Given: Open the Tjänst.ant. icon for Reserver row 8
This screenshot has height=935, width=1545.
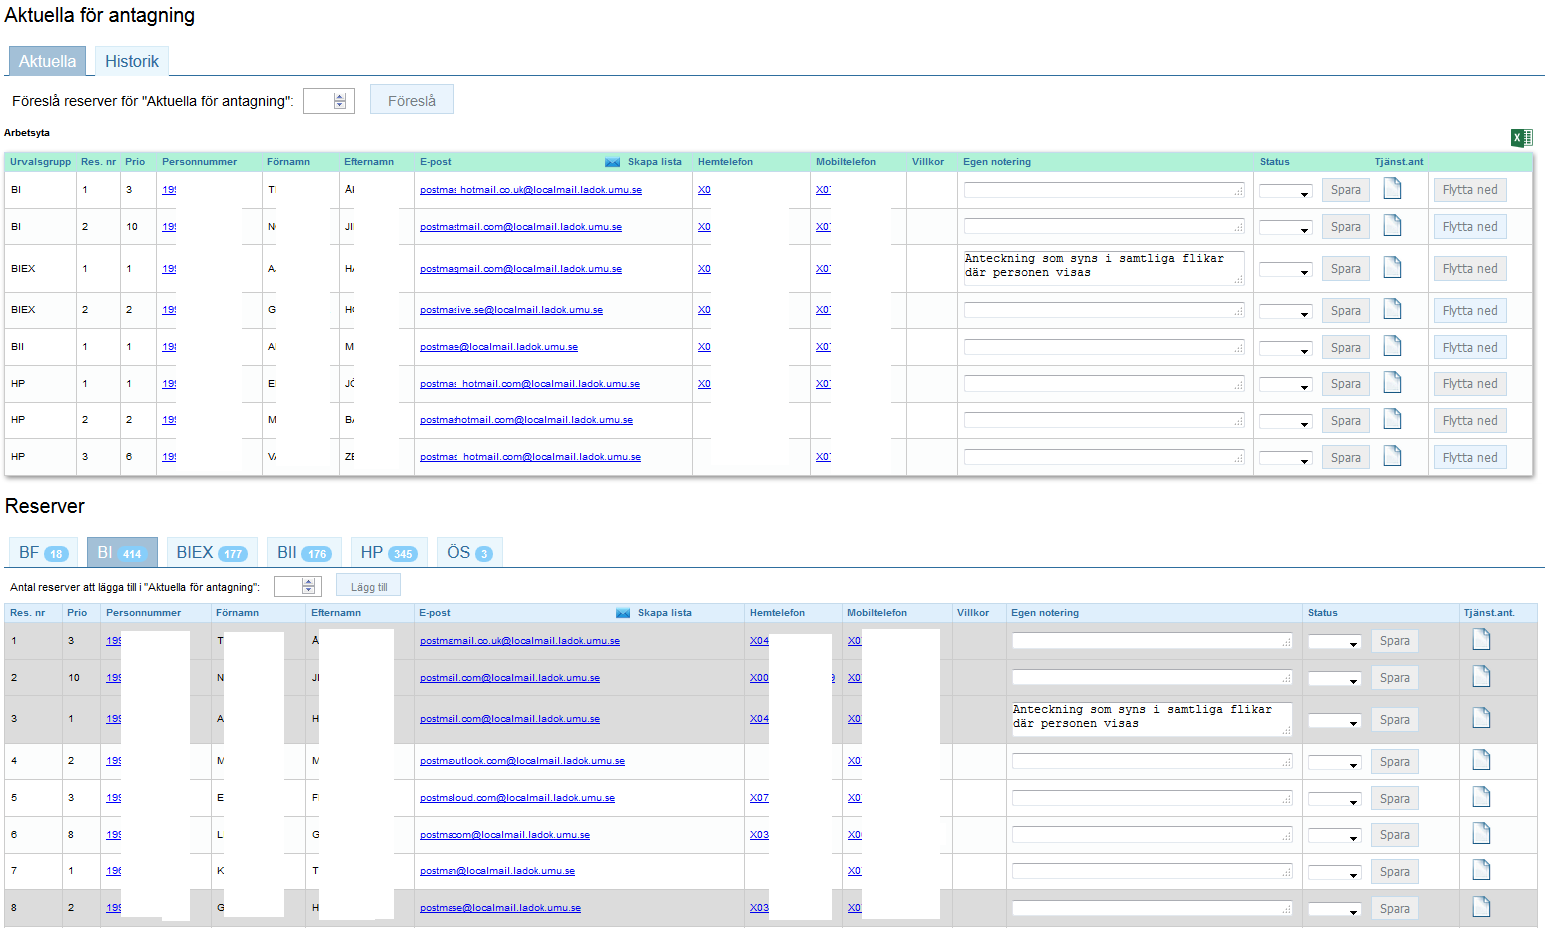Looking at the screenshot, I should click(1481, 907).
